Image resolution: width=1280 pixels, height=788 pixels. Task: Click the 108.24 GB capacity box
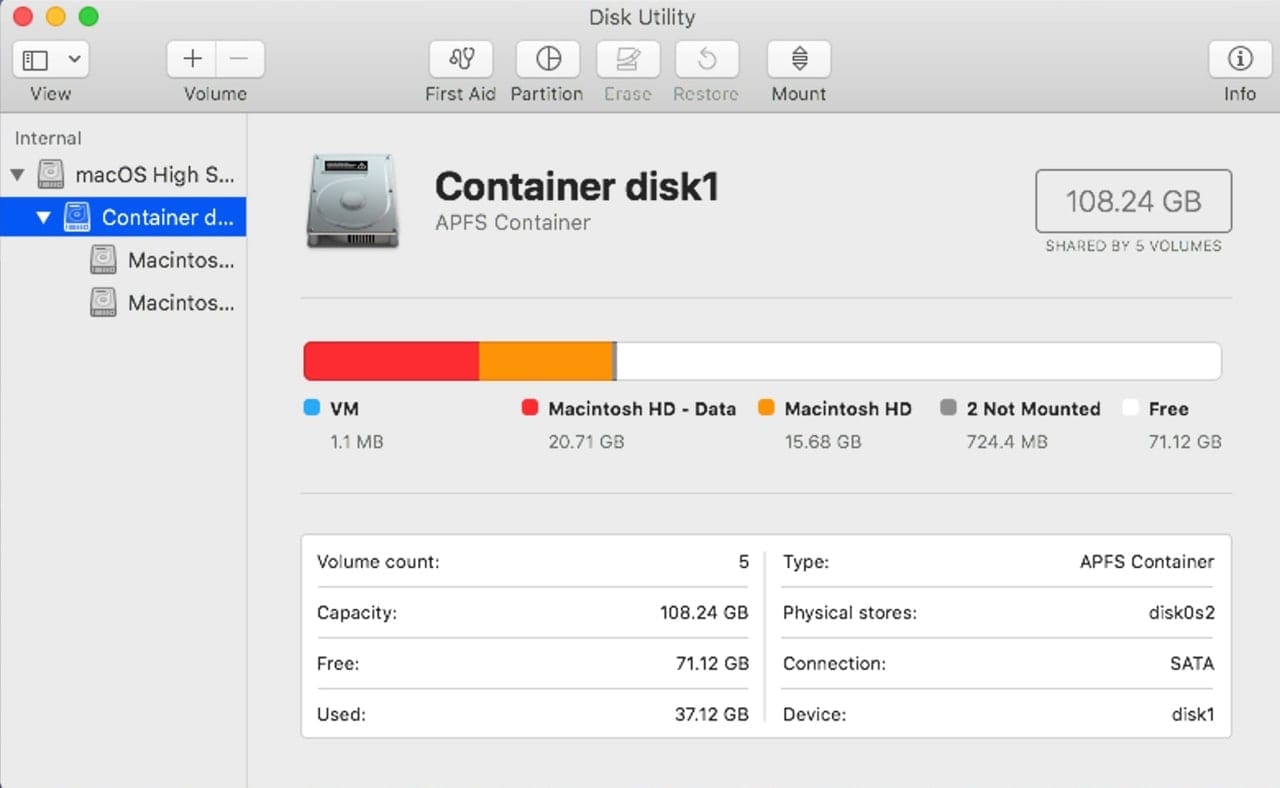pos(1132,201)
